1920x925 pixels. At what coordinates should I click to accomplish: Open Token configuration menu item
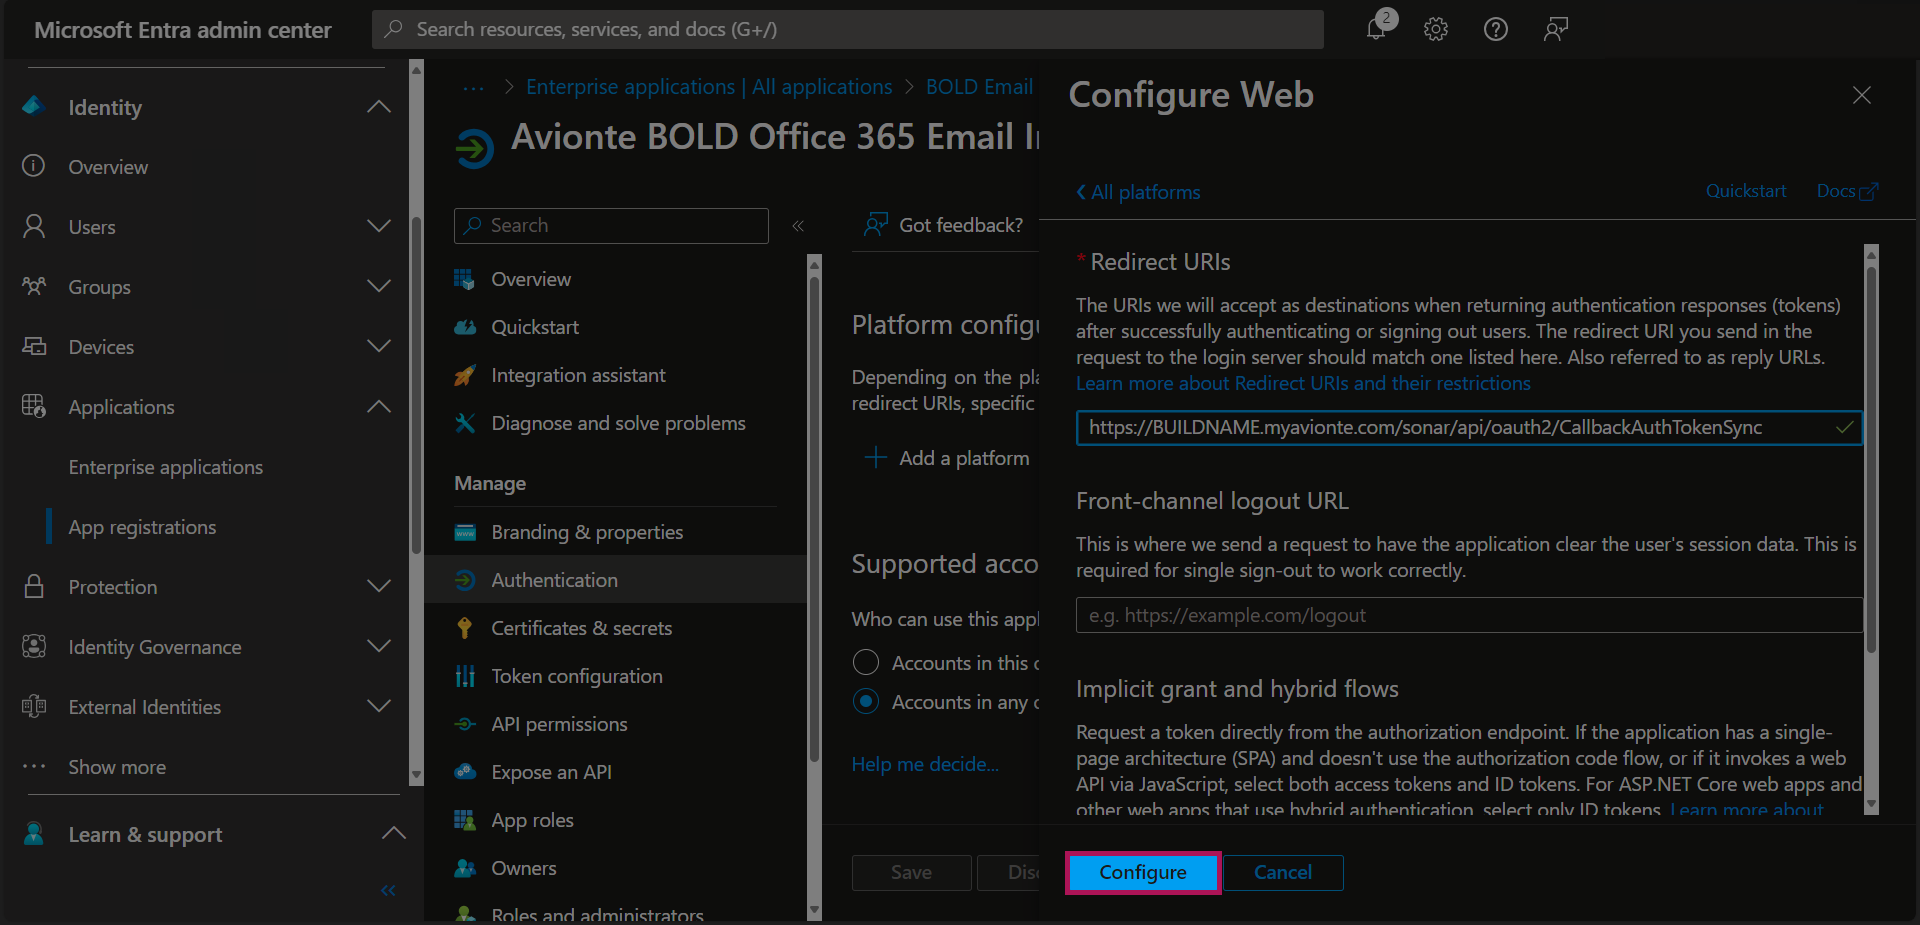pyautogui.click(x=576, y=676)
